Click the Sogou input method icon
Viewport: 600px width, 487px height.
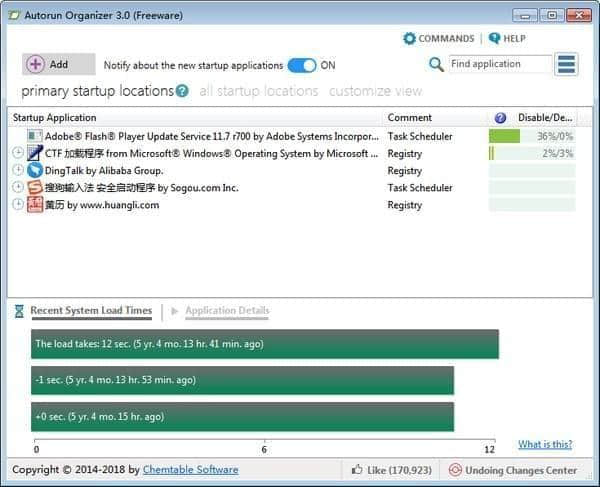(x=35, y=188)
